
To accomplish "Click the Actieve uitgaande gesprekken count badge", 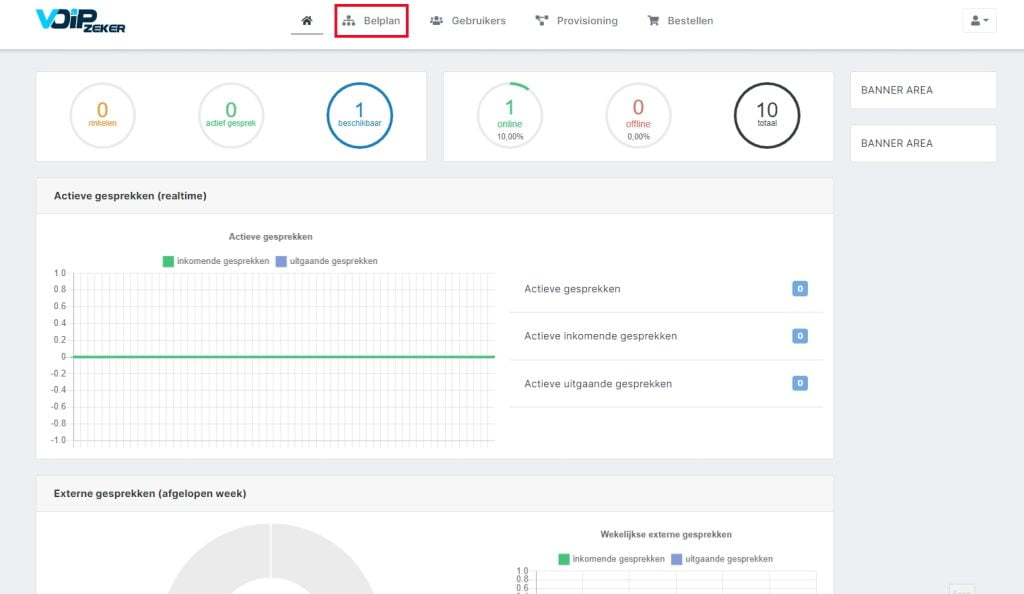I will point(799,383).
